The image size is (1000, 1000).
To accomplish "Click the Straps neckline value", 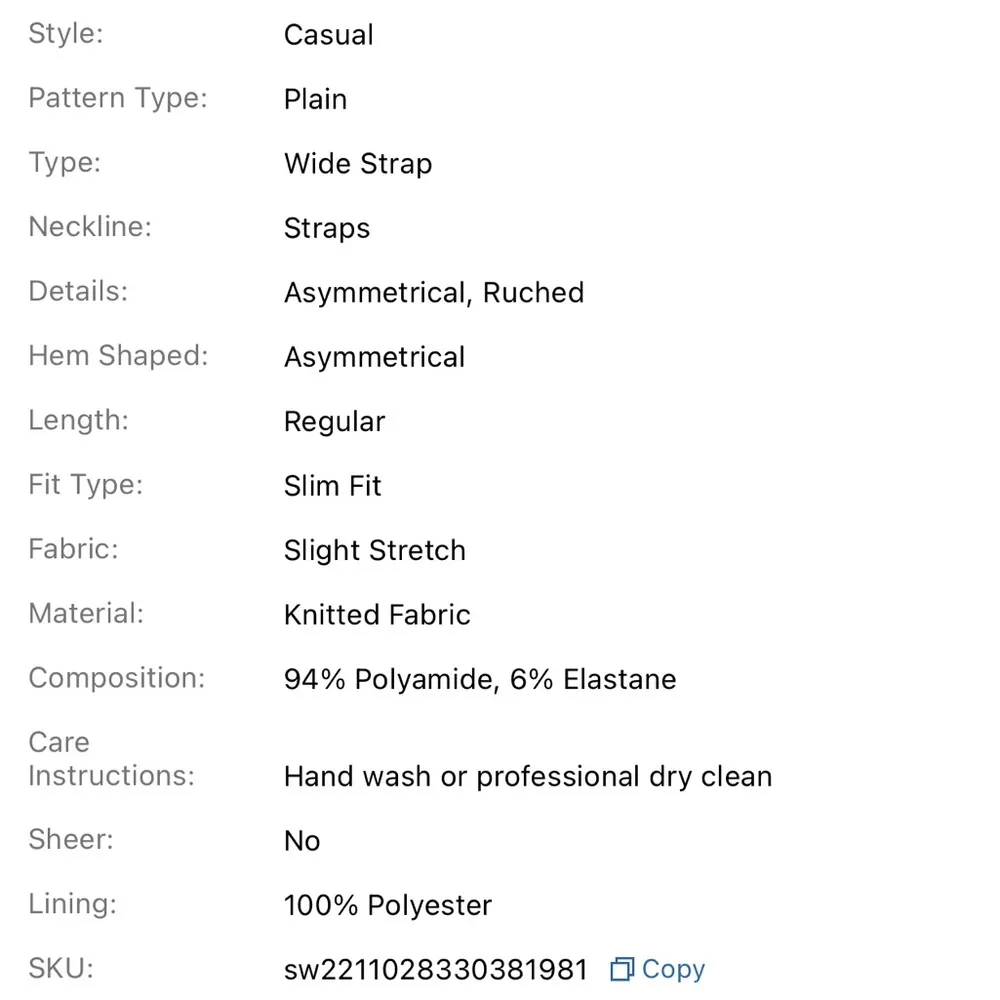I will 327,228.
